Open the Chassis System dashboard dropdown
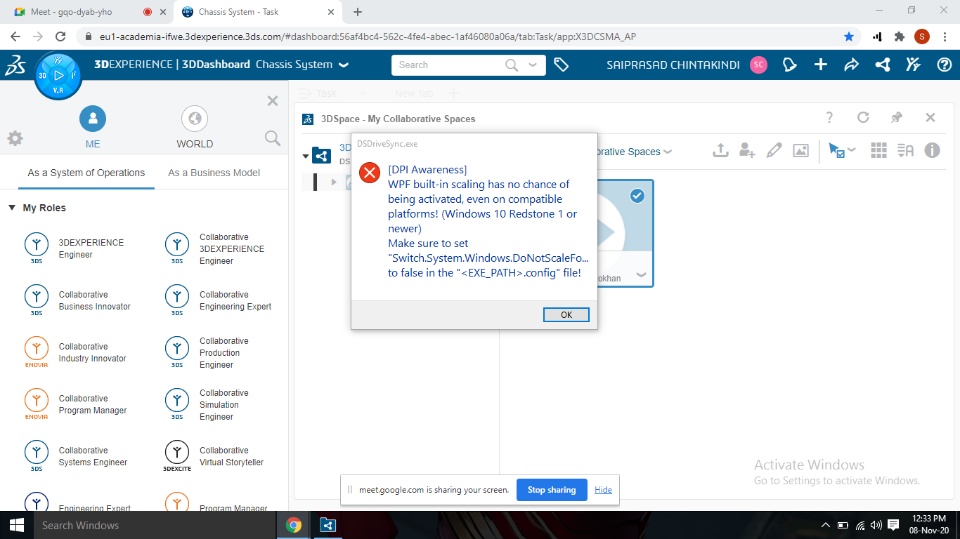 (344, 64)
